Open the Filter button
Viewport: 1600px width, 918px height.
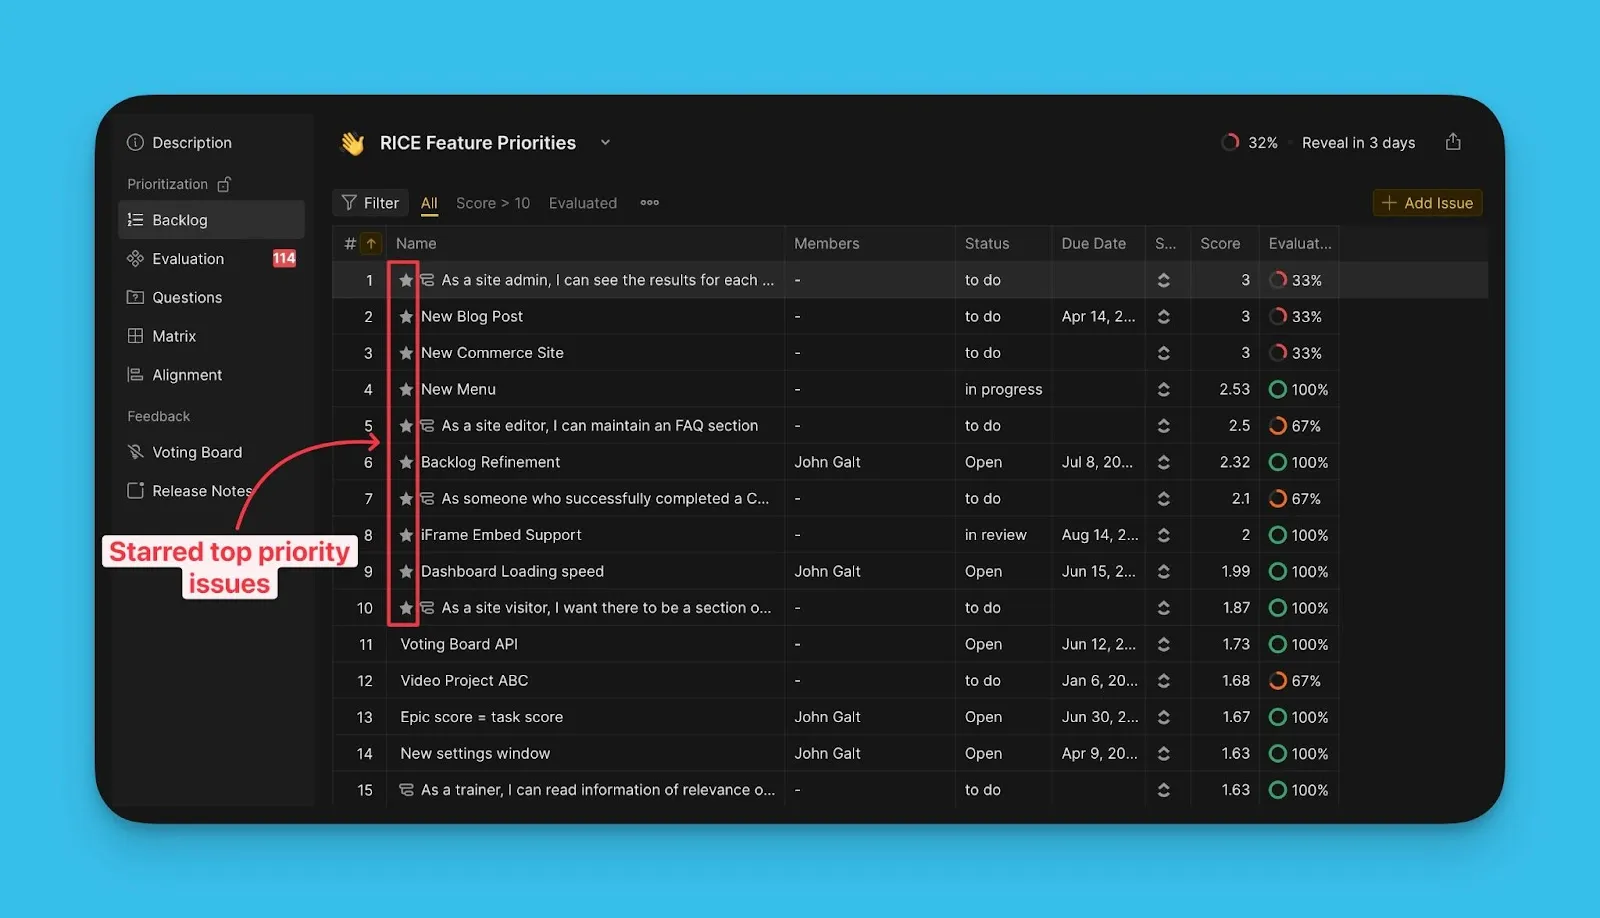370,203
